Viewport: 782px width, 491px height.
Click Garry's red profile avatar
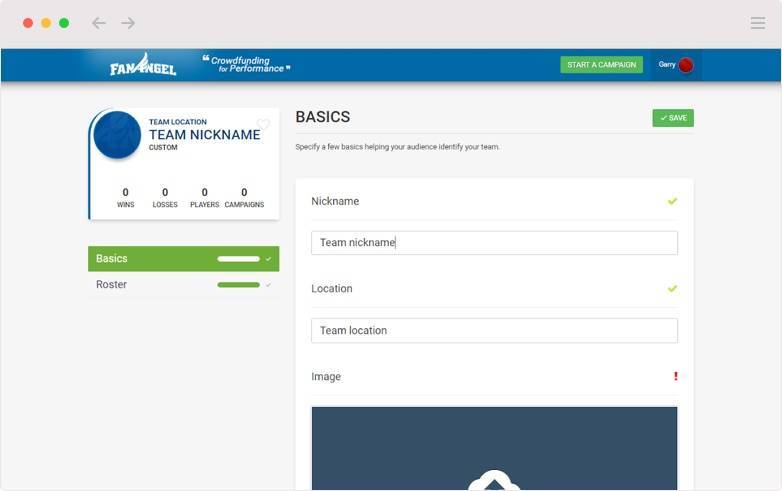685,65
